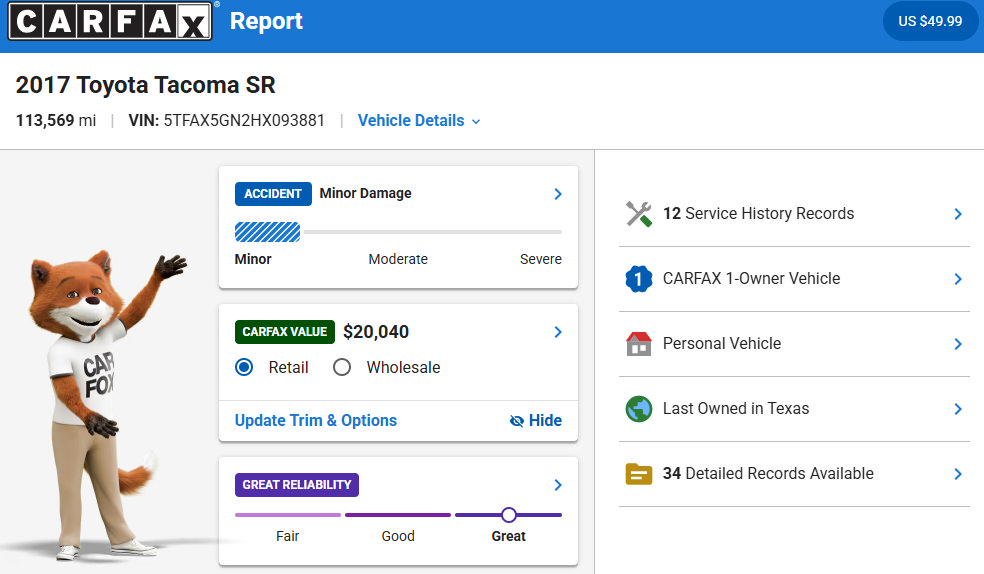Open 12 Service History Records chevron
Image resolution: width=984 pixels, height=574 pixels.
(958, 214)
